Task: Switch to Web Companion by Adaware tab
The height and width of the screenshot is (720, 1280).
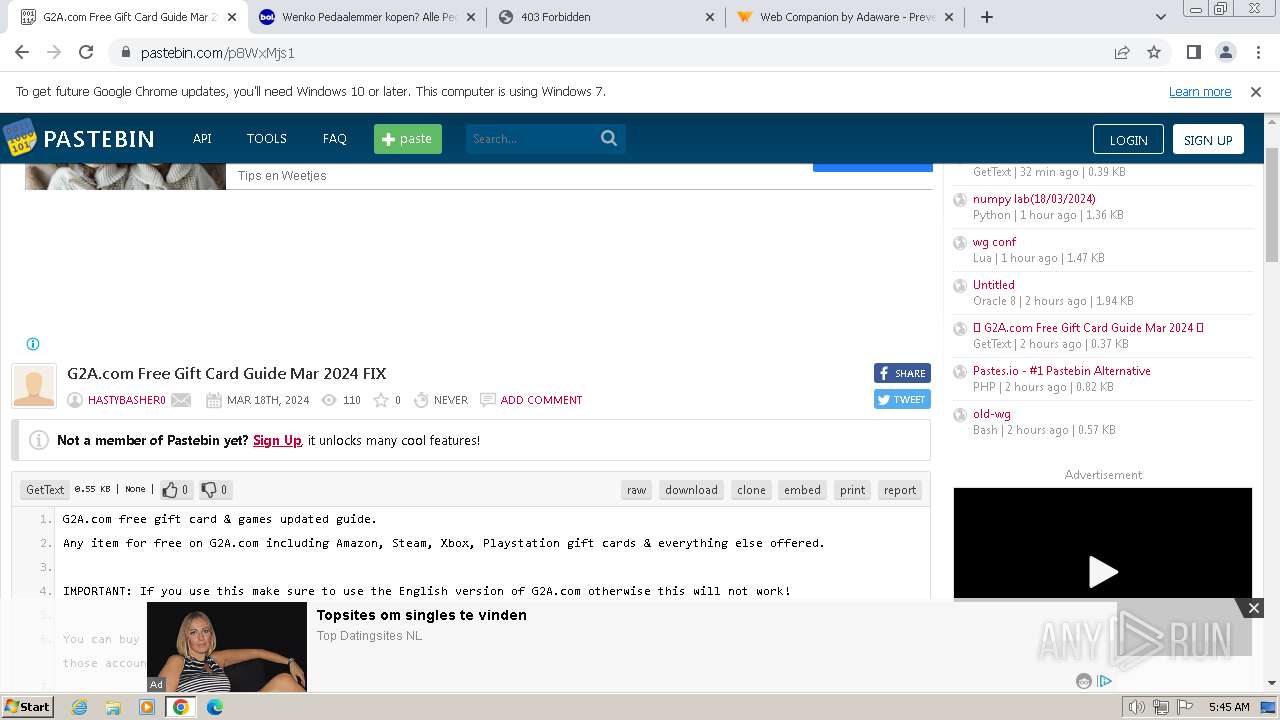Action: (845, 17)
